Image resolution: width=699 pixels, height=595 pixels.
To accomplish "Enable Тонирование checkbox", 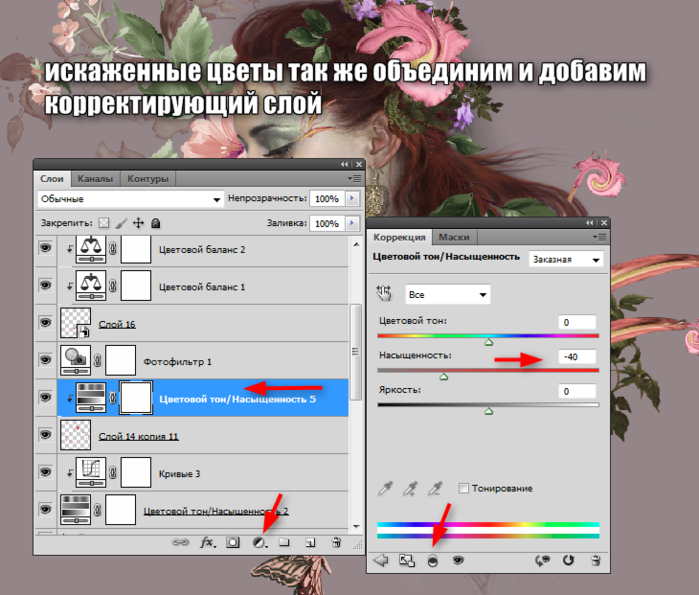I will pyautogui.click(x=464, y=488).
